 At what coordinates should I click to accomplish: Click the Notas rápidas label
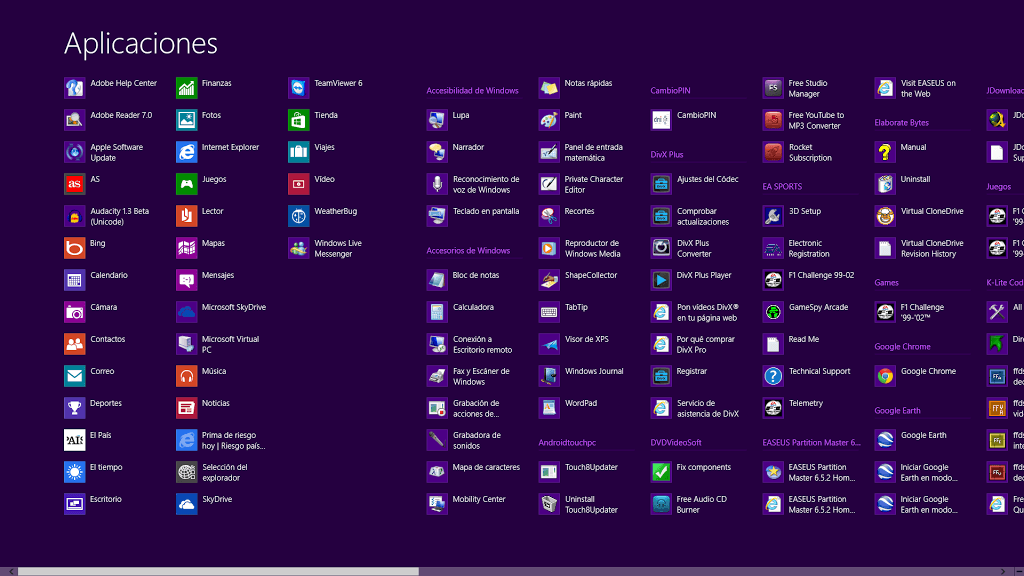pyautogui.click(x=588, y=83)
